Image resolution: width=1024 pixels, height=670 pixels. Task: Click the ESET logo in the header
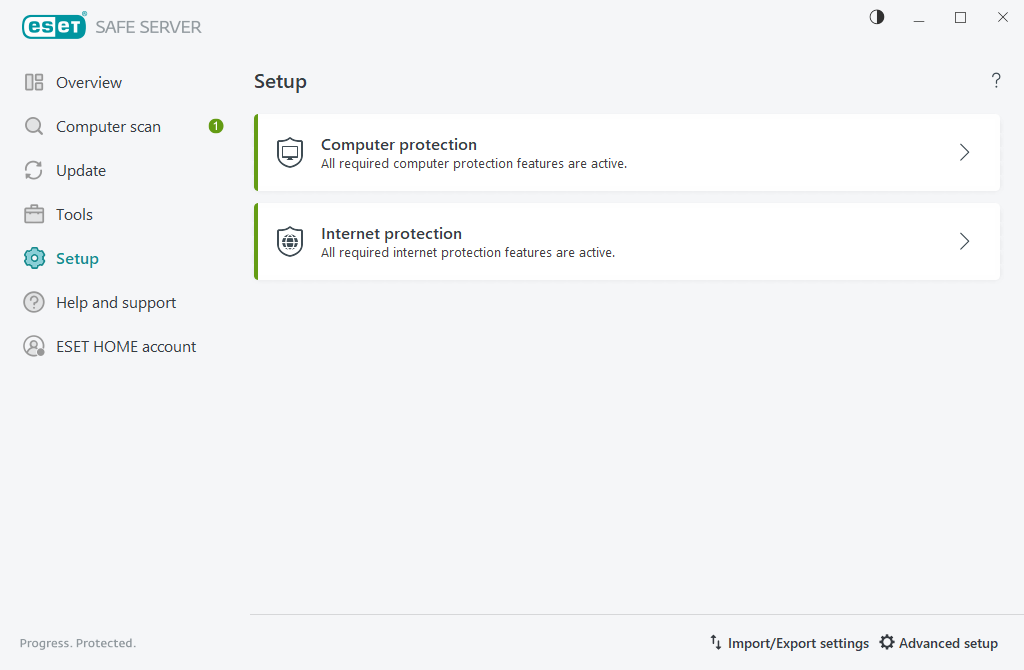tap(54, 27)
